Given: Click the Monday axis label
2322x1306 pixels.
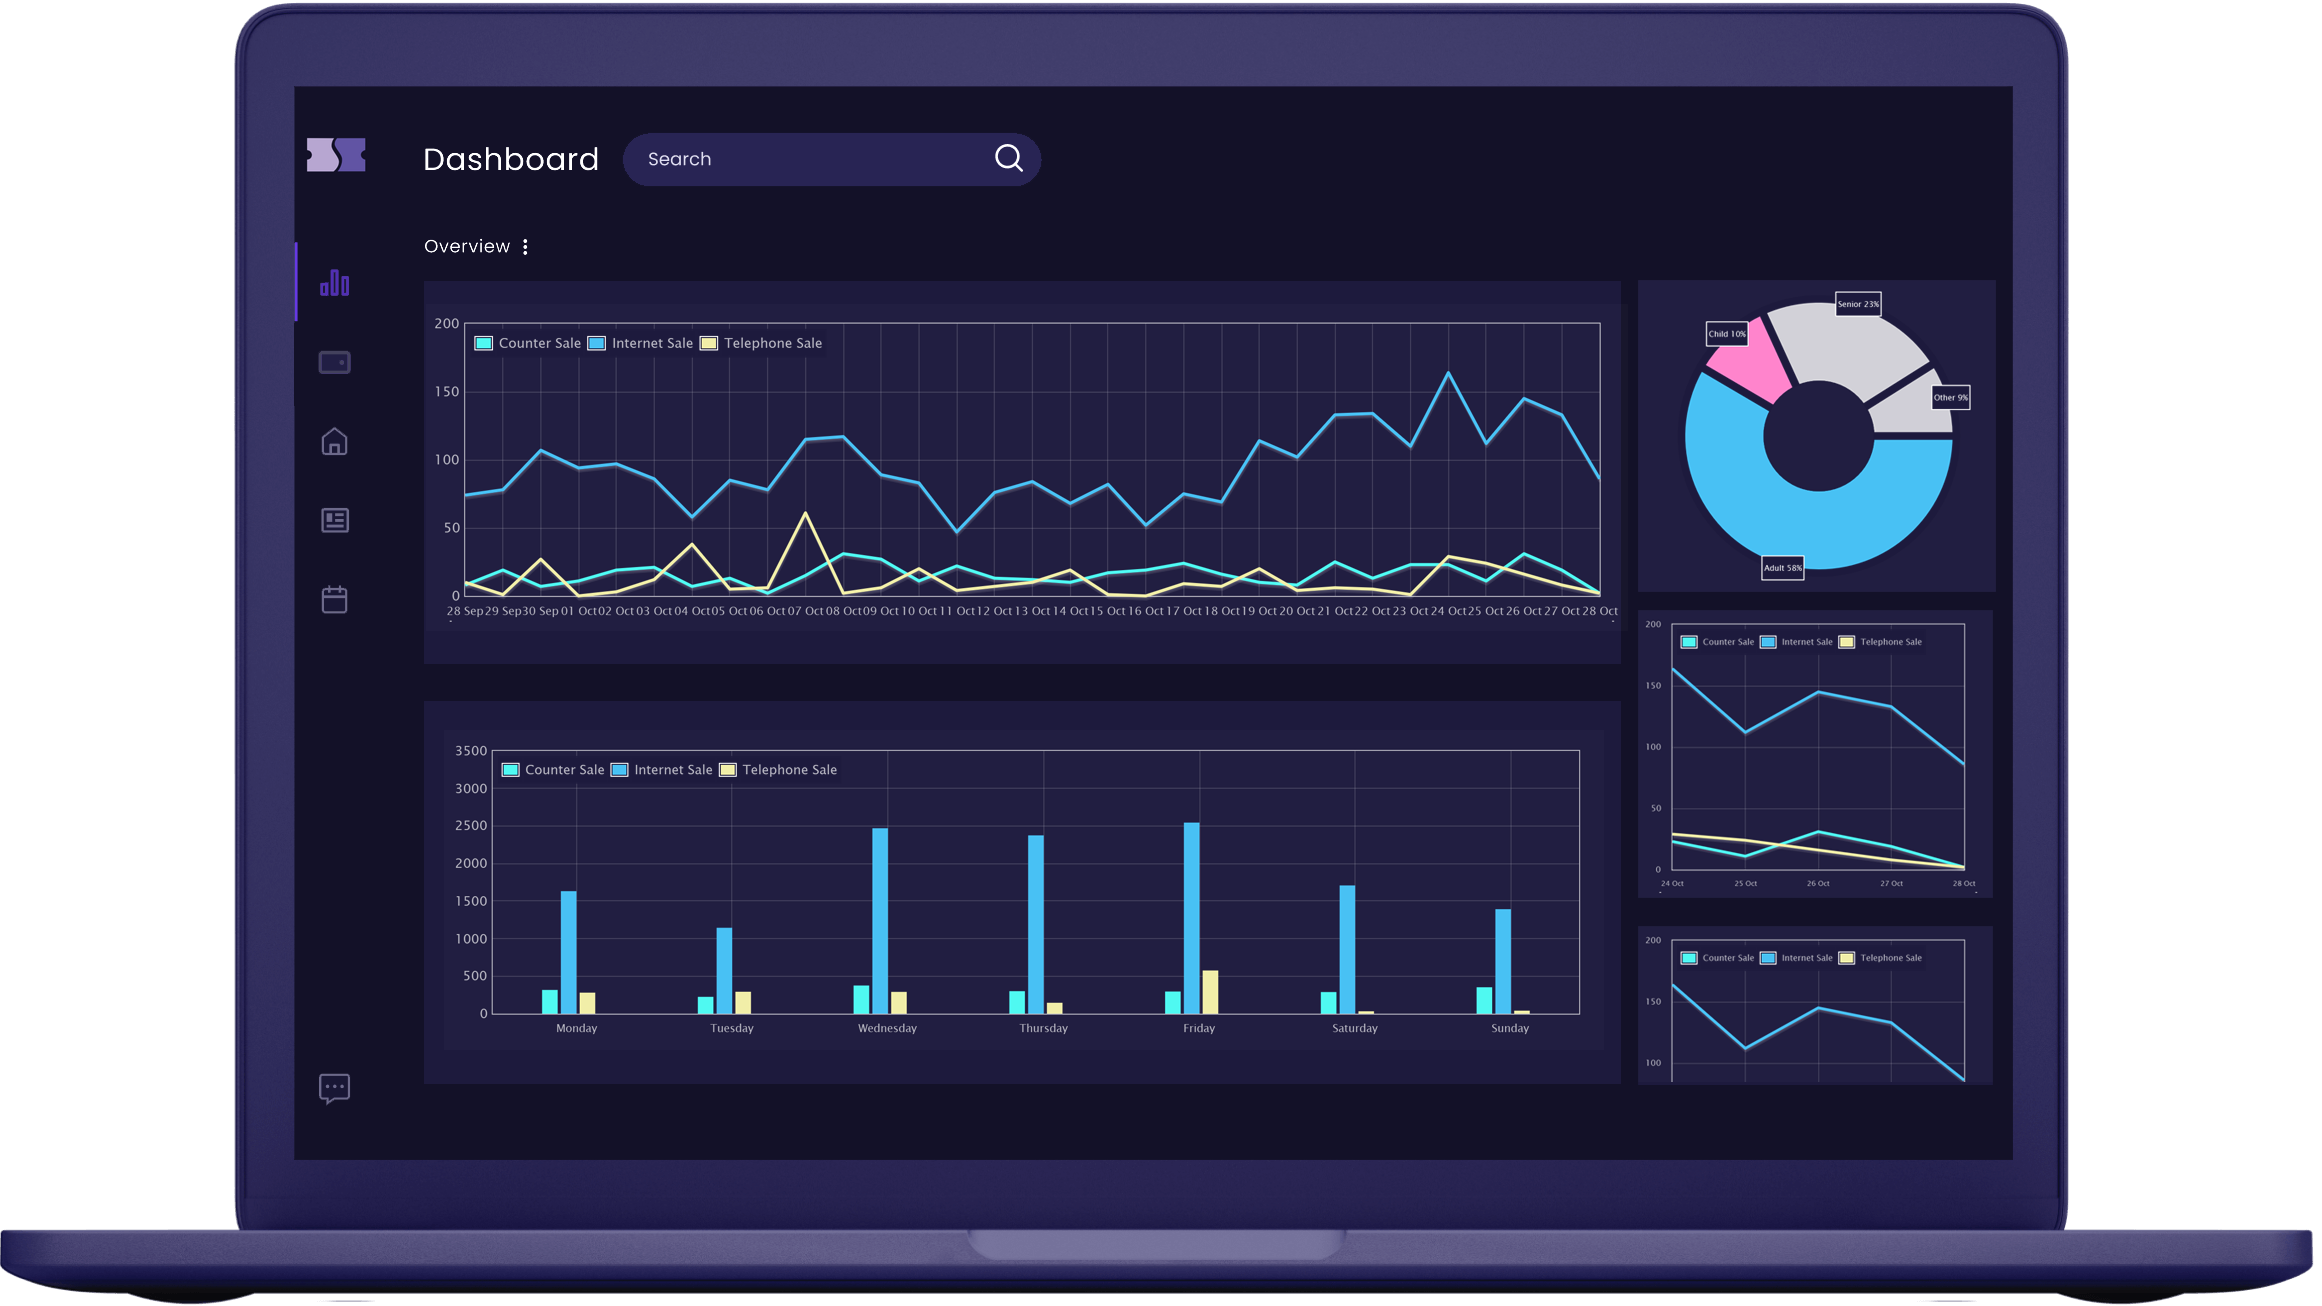Looking at the screenshot, I should (577, 1028).
